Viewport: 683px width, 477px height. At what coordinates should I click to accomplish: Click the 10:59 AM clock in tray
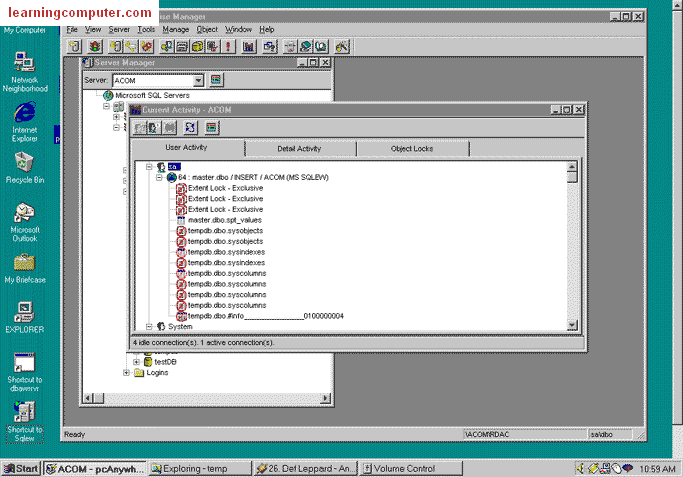657,469
